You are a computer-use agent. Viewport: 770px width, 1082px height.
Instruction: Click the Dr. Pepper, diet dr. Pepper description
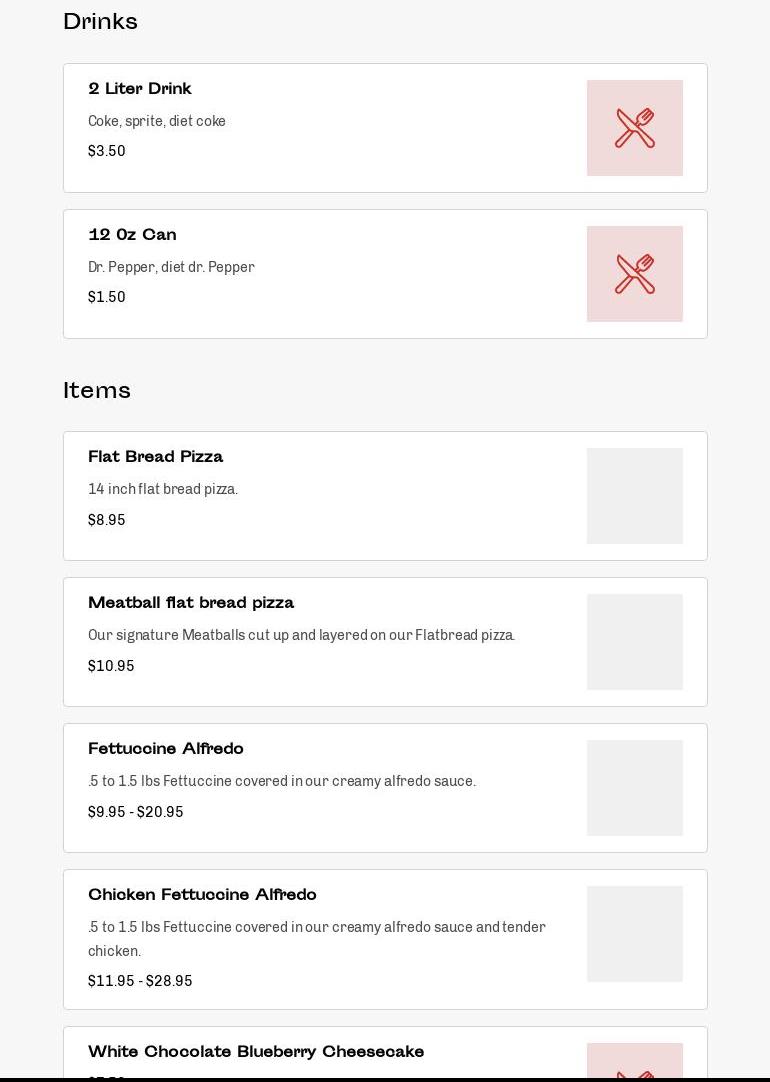(x=171, y=267)
